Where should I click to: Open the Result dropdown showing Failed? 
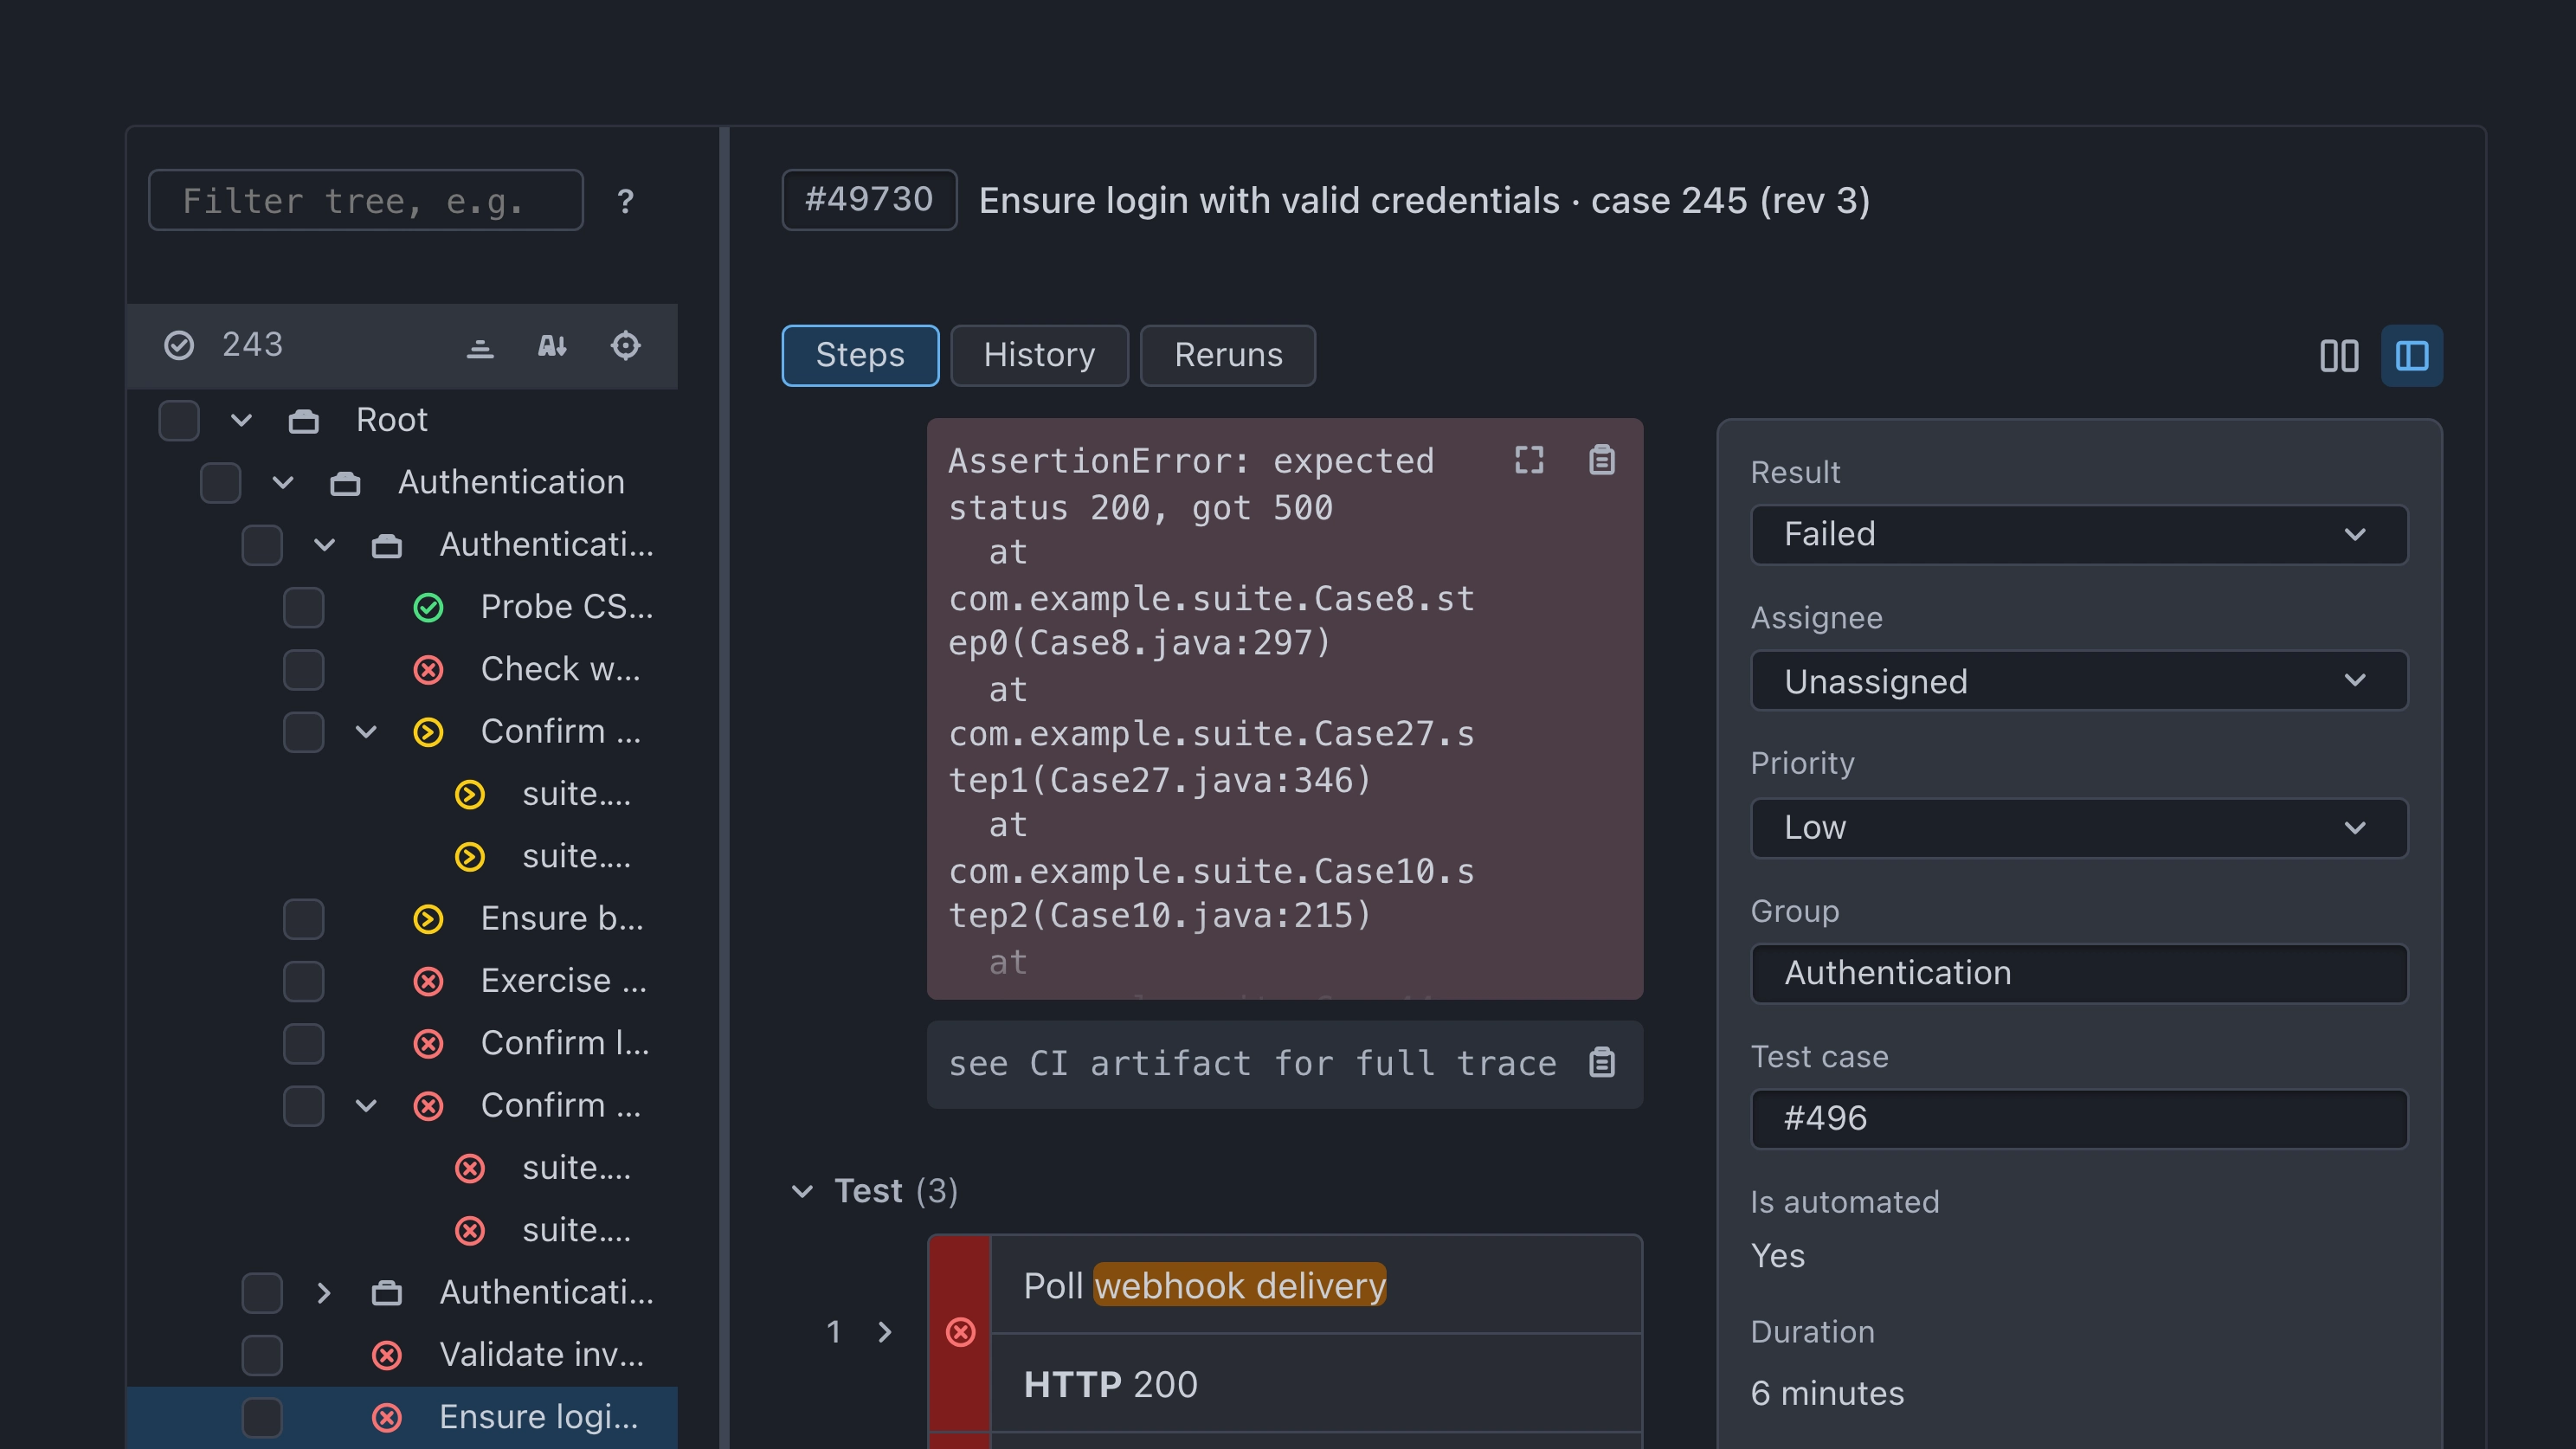(x=2079, y=534)
